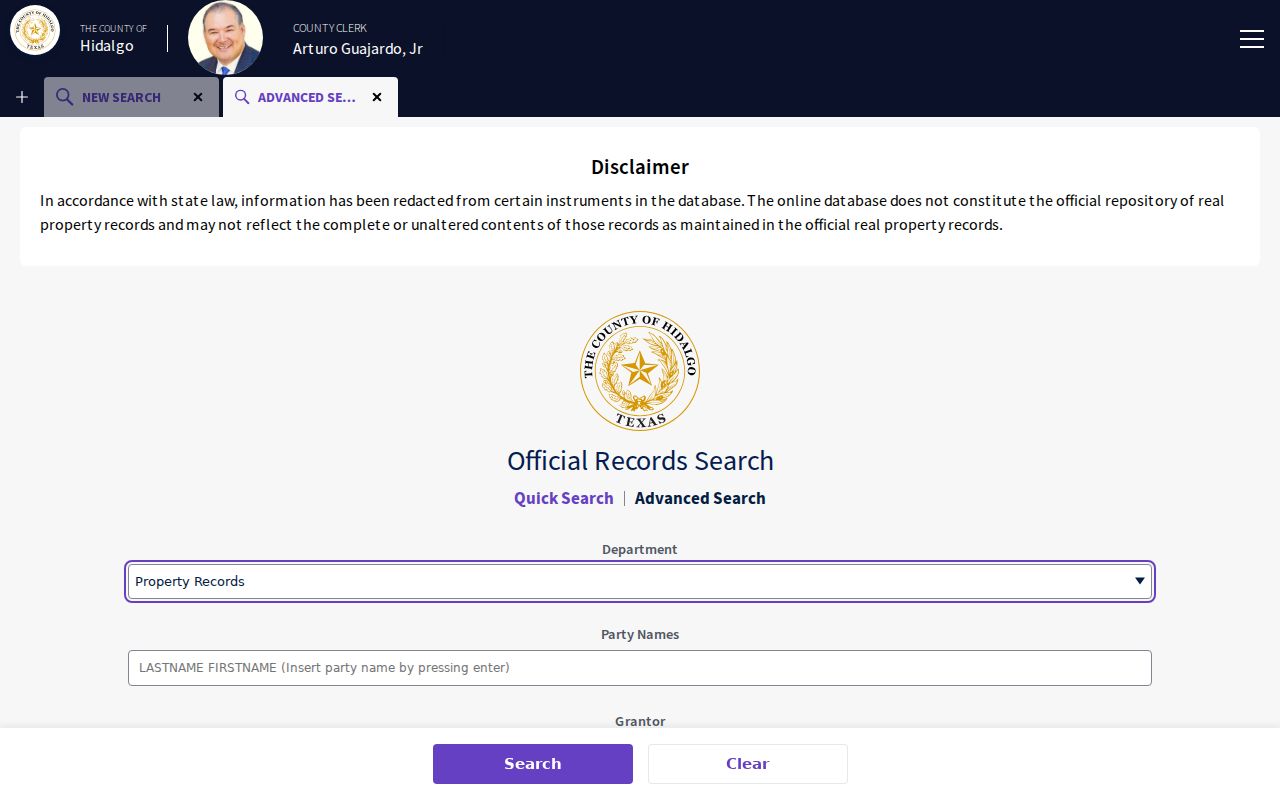Screen dimensions: 1280x800
Task: Click the Hidalgo County seal in header
Action: coord(35,30)
